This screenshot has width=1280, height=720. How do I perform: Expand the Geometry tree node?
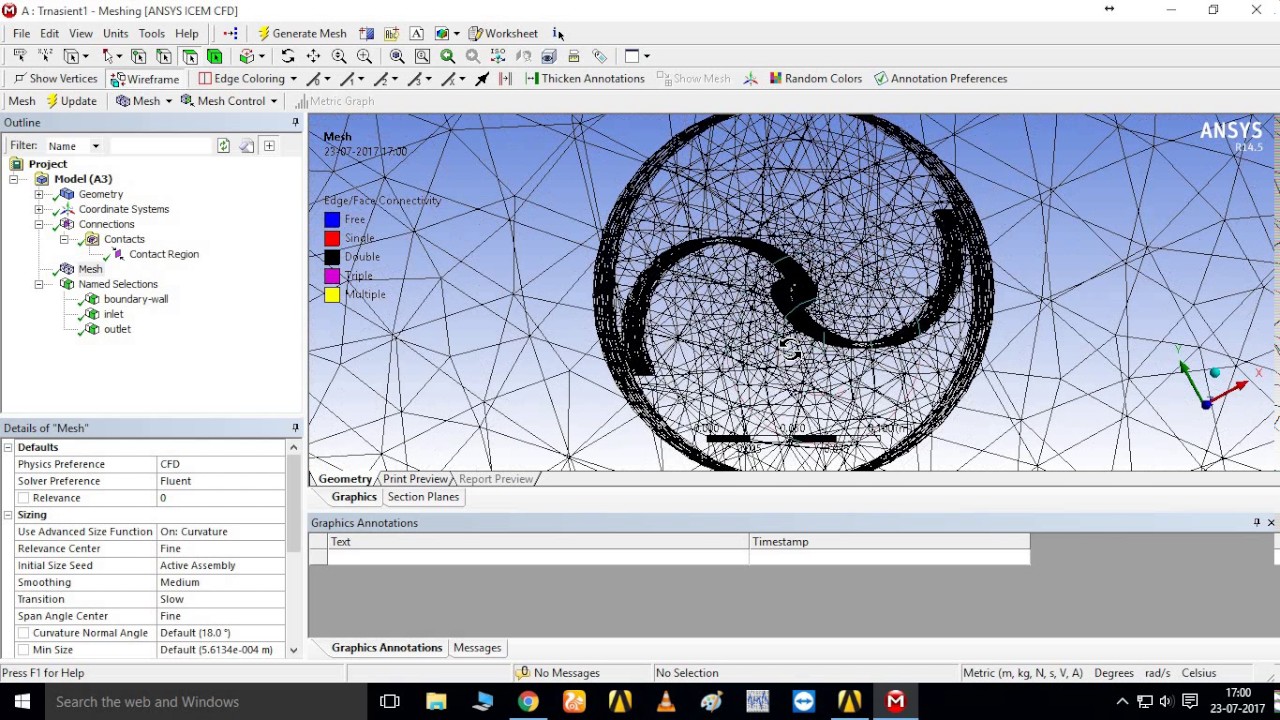39,194
